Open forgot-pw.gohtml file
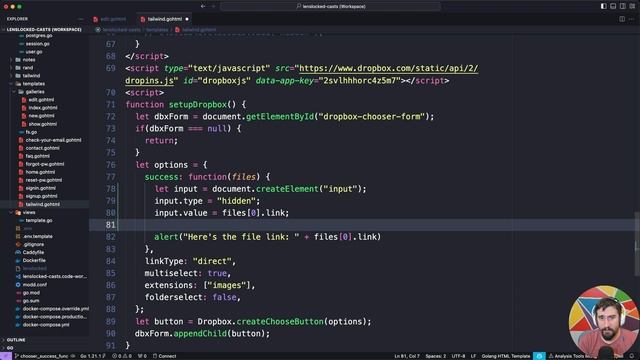The height and width of the screenshot is (360, 640). click(x=45, y=164)
